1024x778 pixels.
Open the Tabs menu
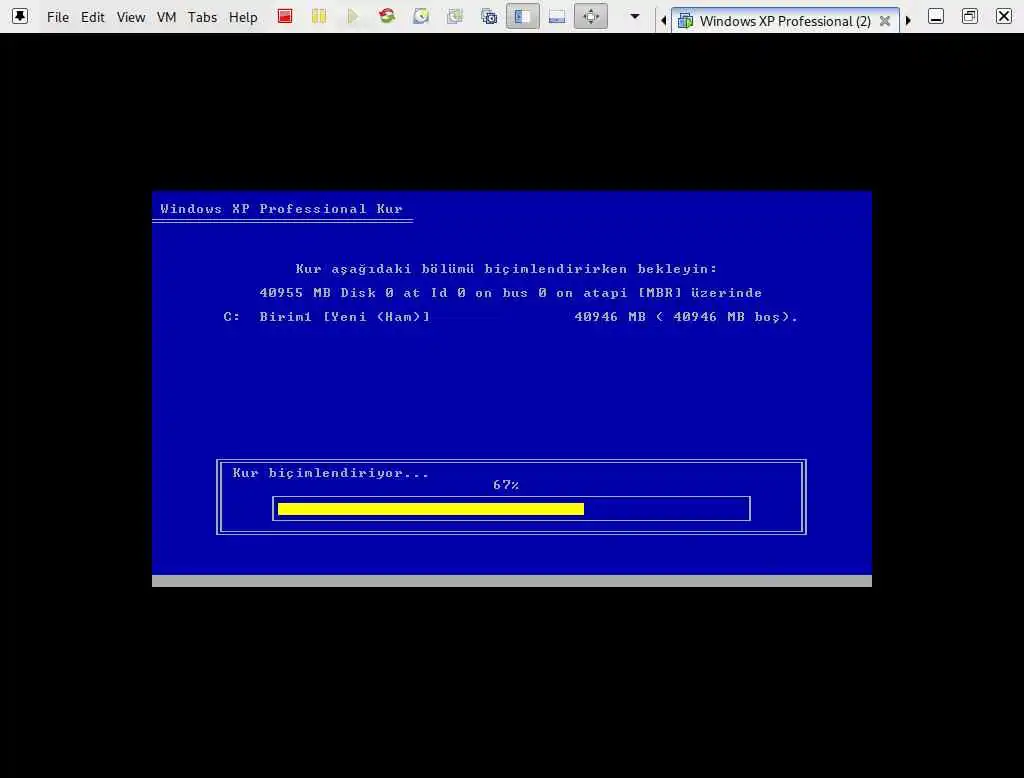tap(202, 17)
